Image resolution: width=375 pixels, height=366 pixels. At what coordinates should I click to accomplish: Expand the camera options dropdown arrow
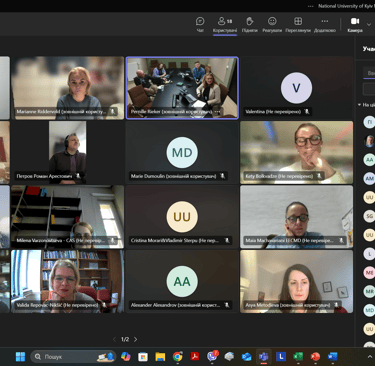[x=369, y=24]
